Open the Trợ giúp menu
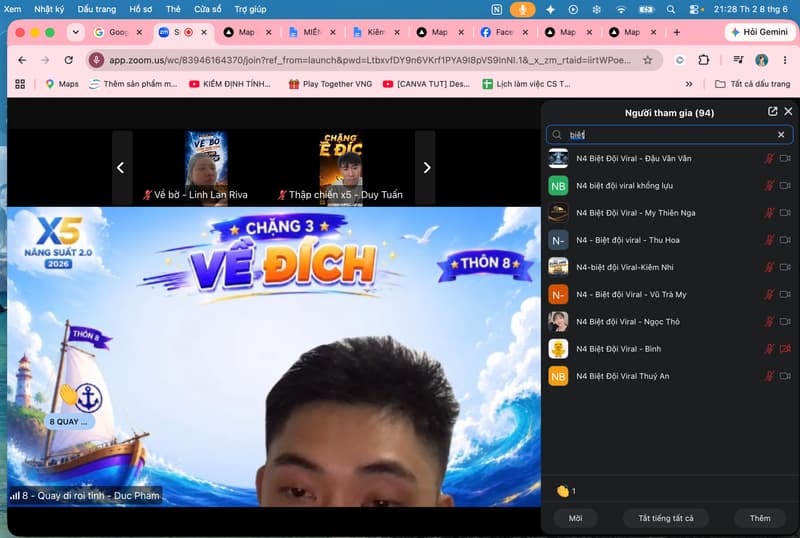This screenshot has height=538, width=800. 250,9
